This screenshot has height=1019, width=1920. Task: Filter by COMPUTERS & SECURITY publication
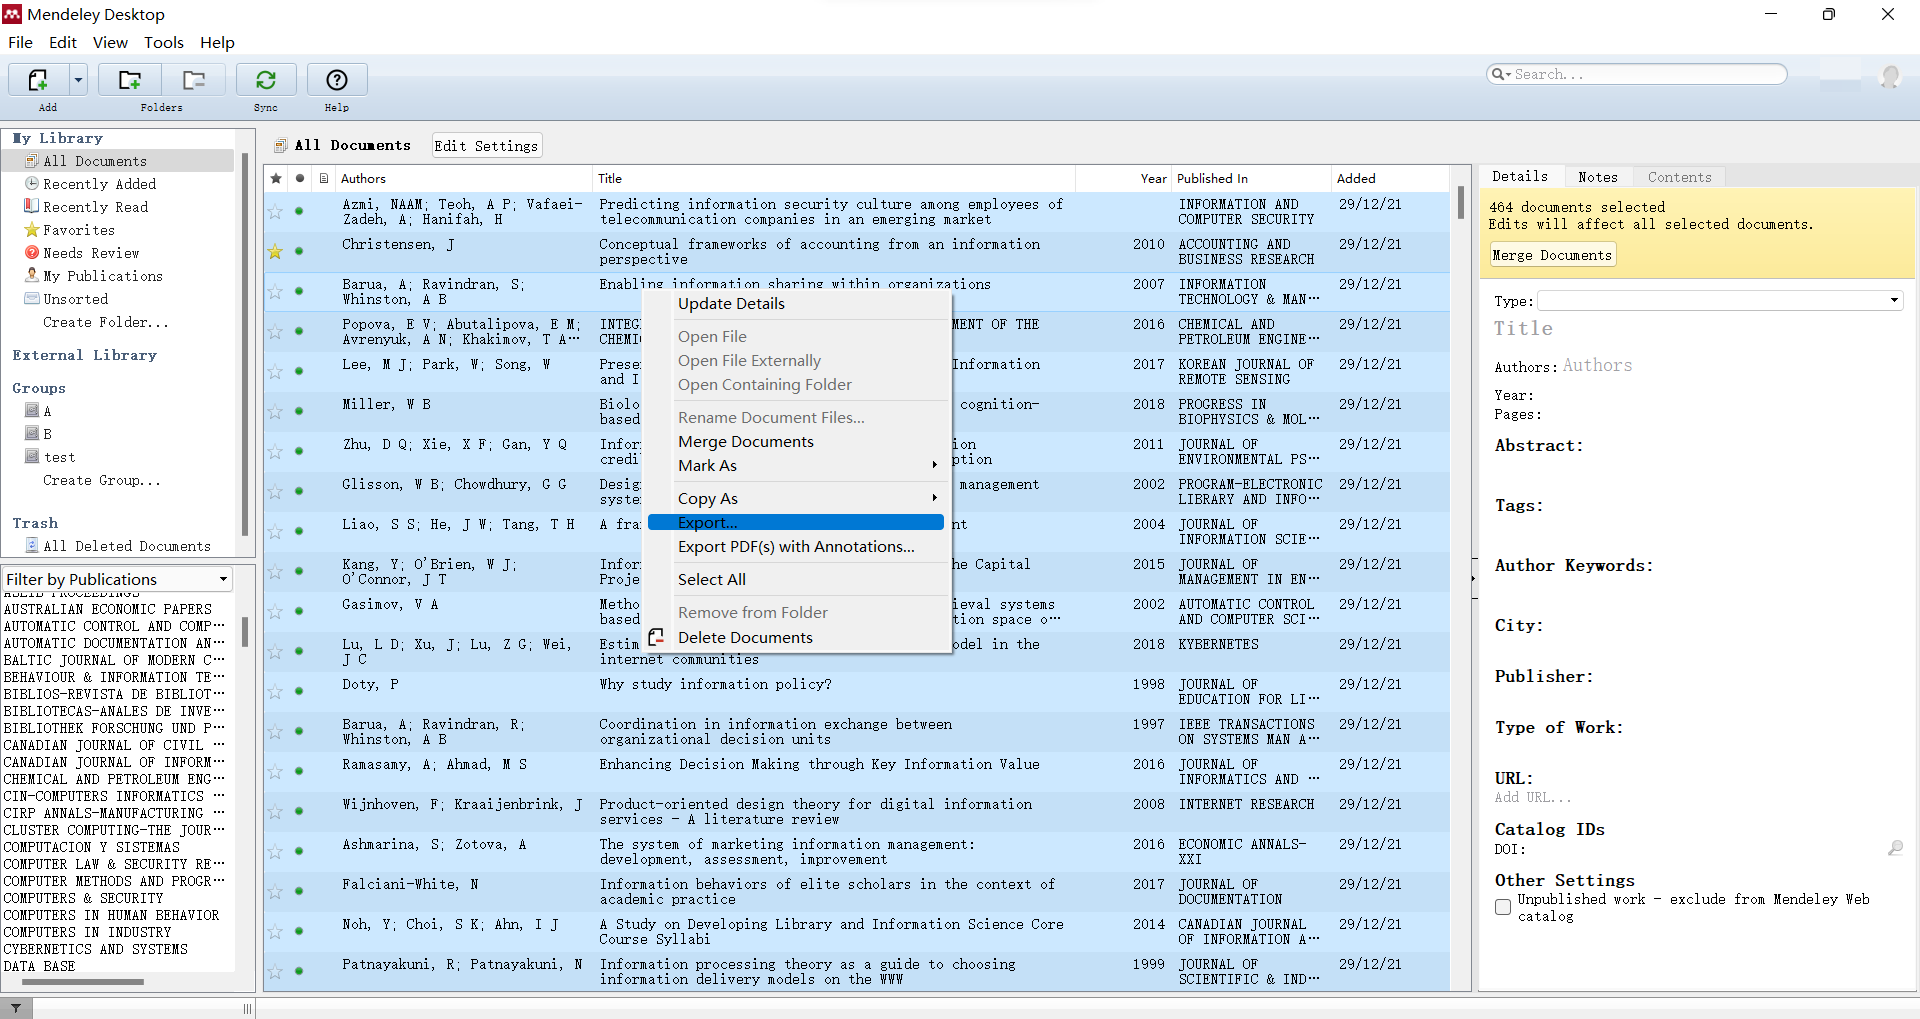(x=83, y=898)
